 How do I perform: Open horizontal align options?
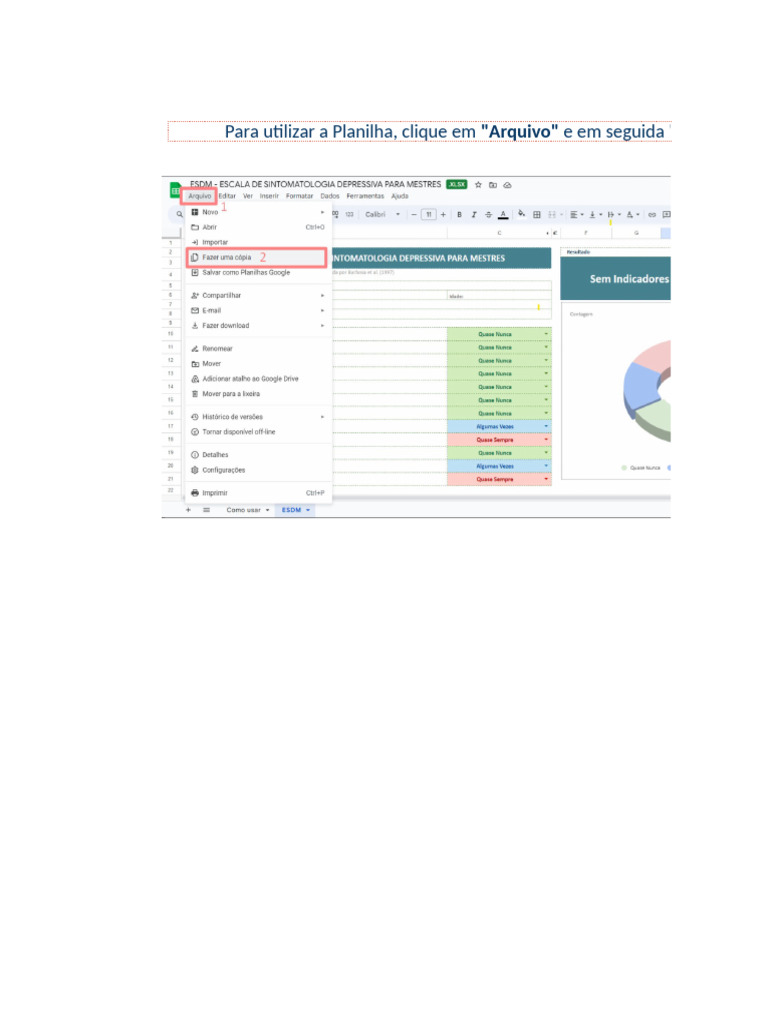(576, 214)
